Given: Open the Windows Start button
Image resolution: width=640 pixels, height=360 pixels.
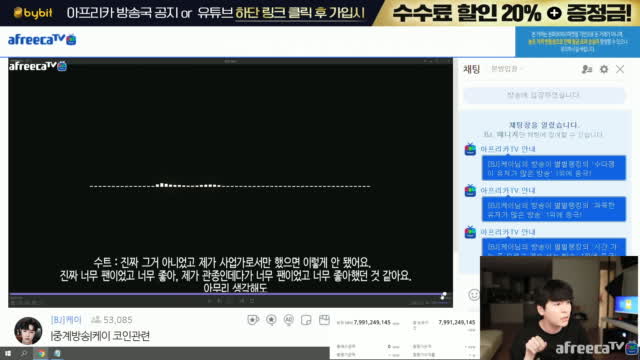Looking at the screenshot, I should coord(8,353).
